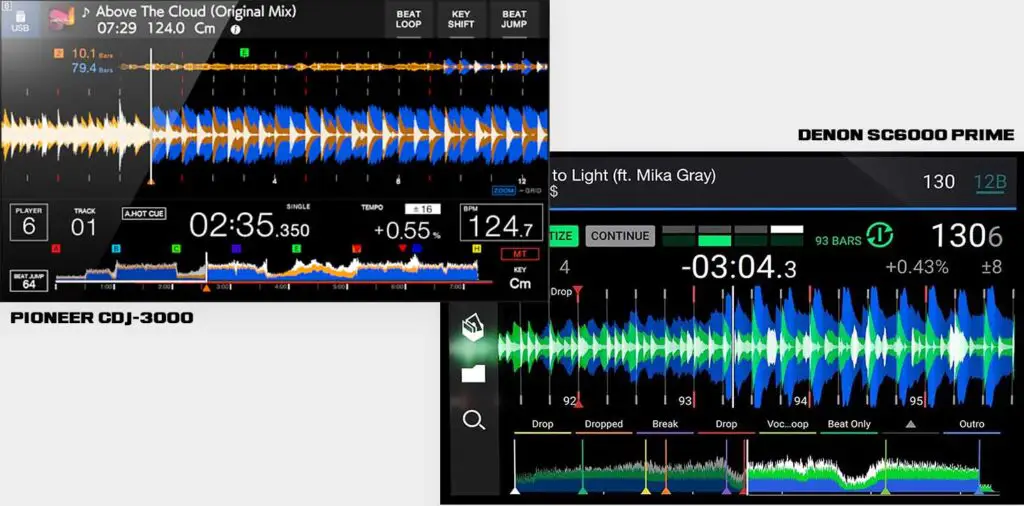The height and width of the screenshot is (506, 1024).
Task: Seek the Denon overview waveform in its bright section
Action: coord(862,473)
